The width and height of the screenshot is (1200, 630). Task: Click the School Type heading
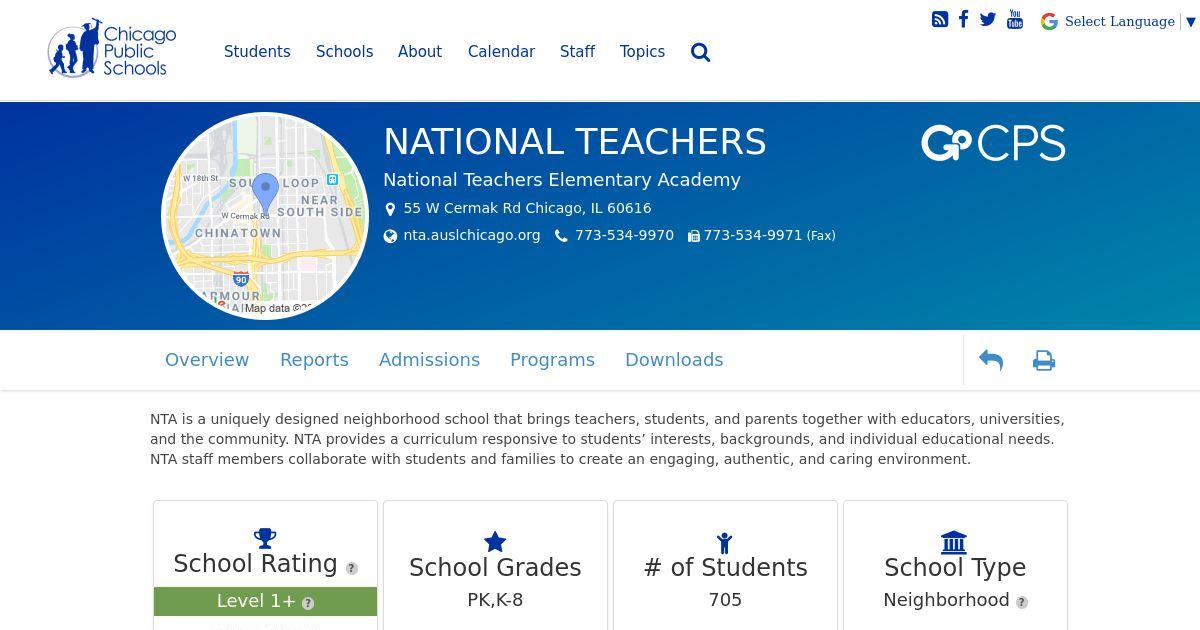[955, 567]
